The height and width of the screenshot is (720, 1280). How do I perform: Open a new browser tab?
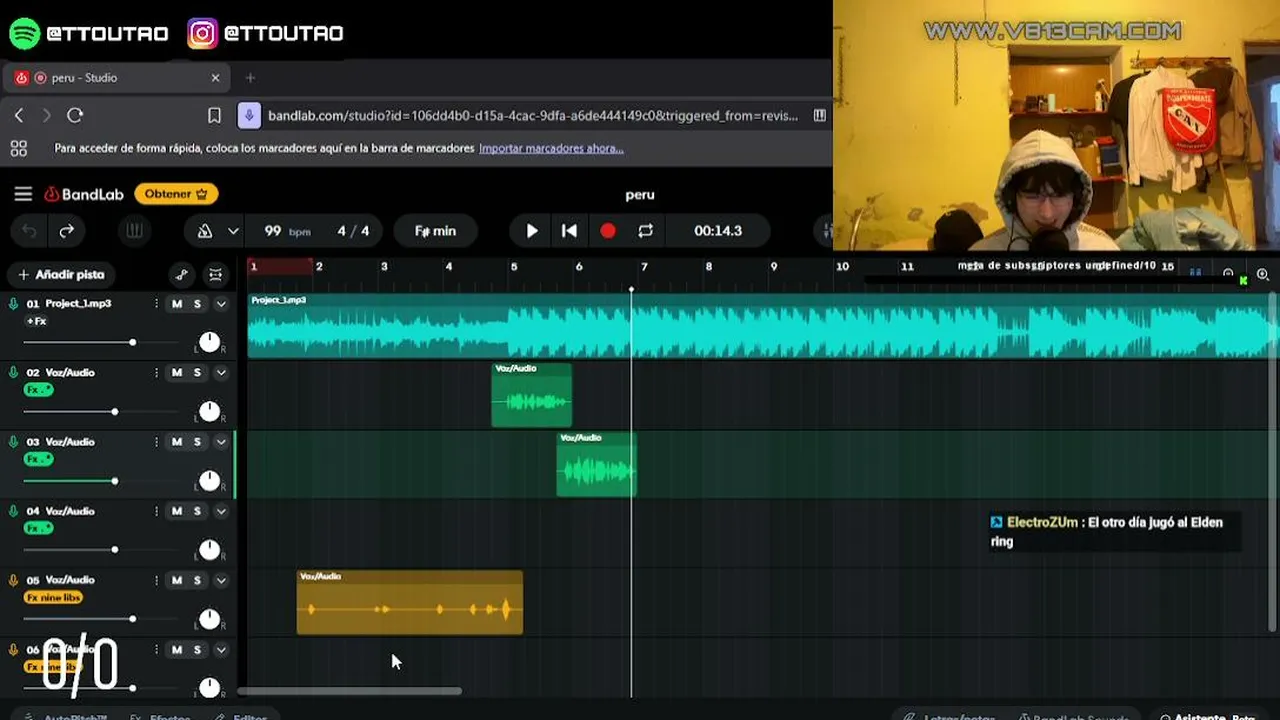250,78
